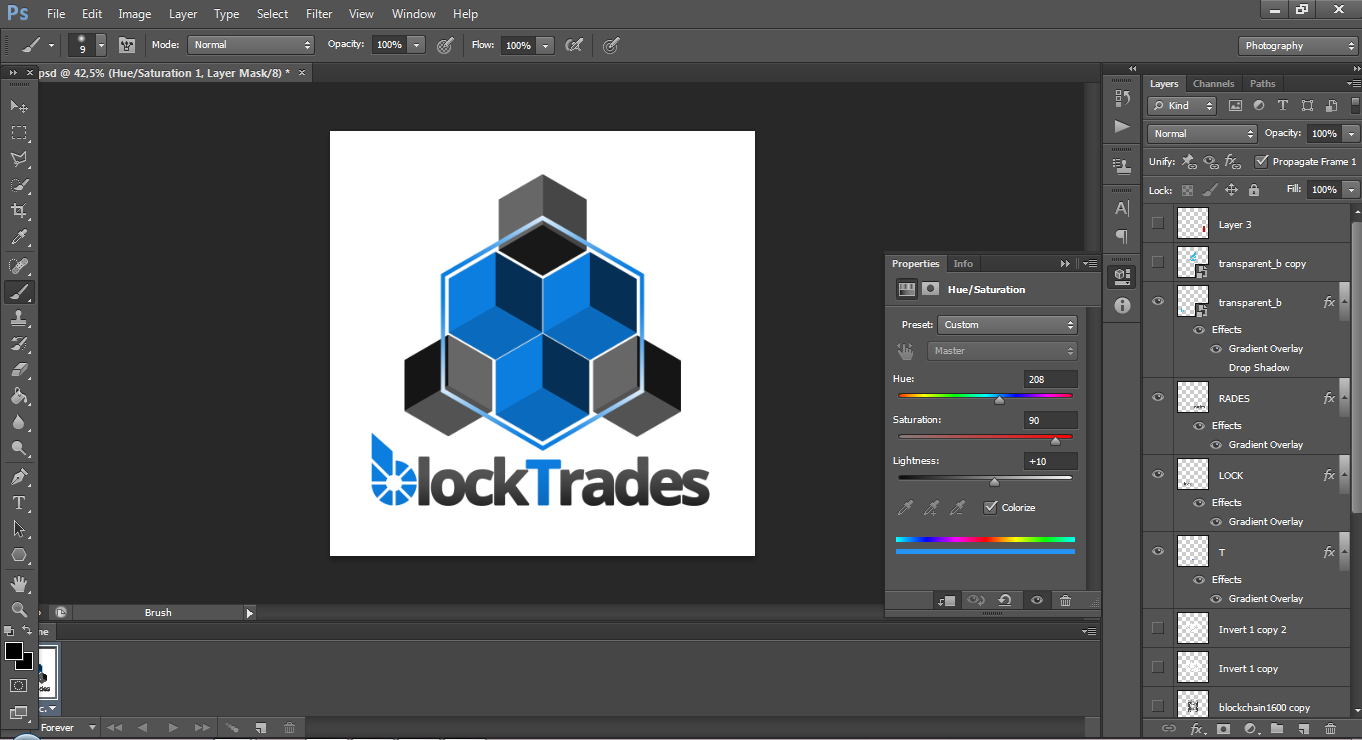This screenshot has width=1362, height=740.
Task: Select the Move tool
Action: [19, 105]
